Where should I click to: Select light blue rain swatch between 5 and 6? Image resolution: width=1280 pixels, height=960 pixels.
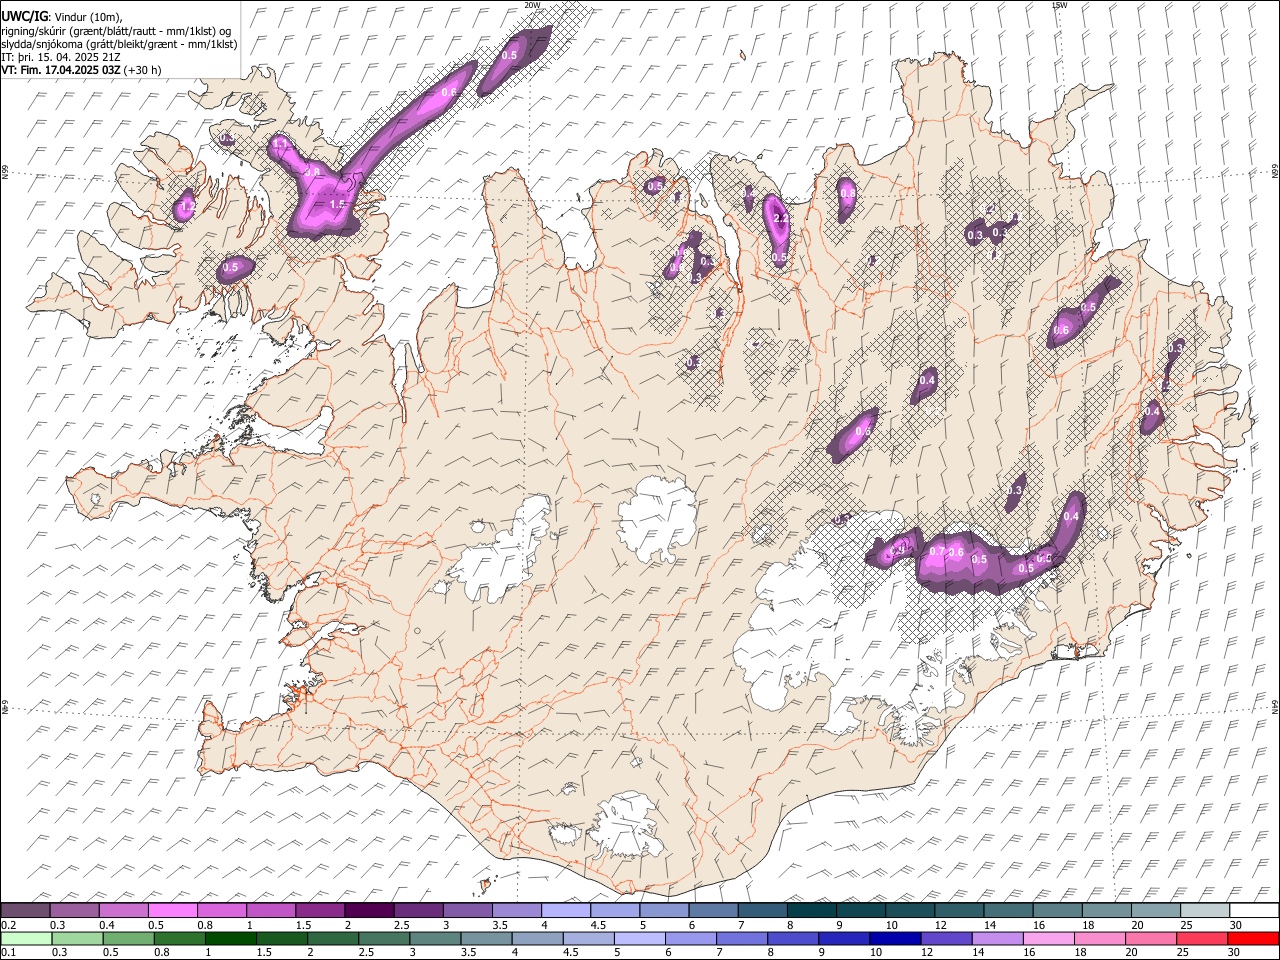(x=638, y=938)
